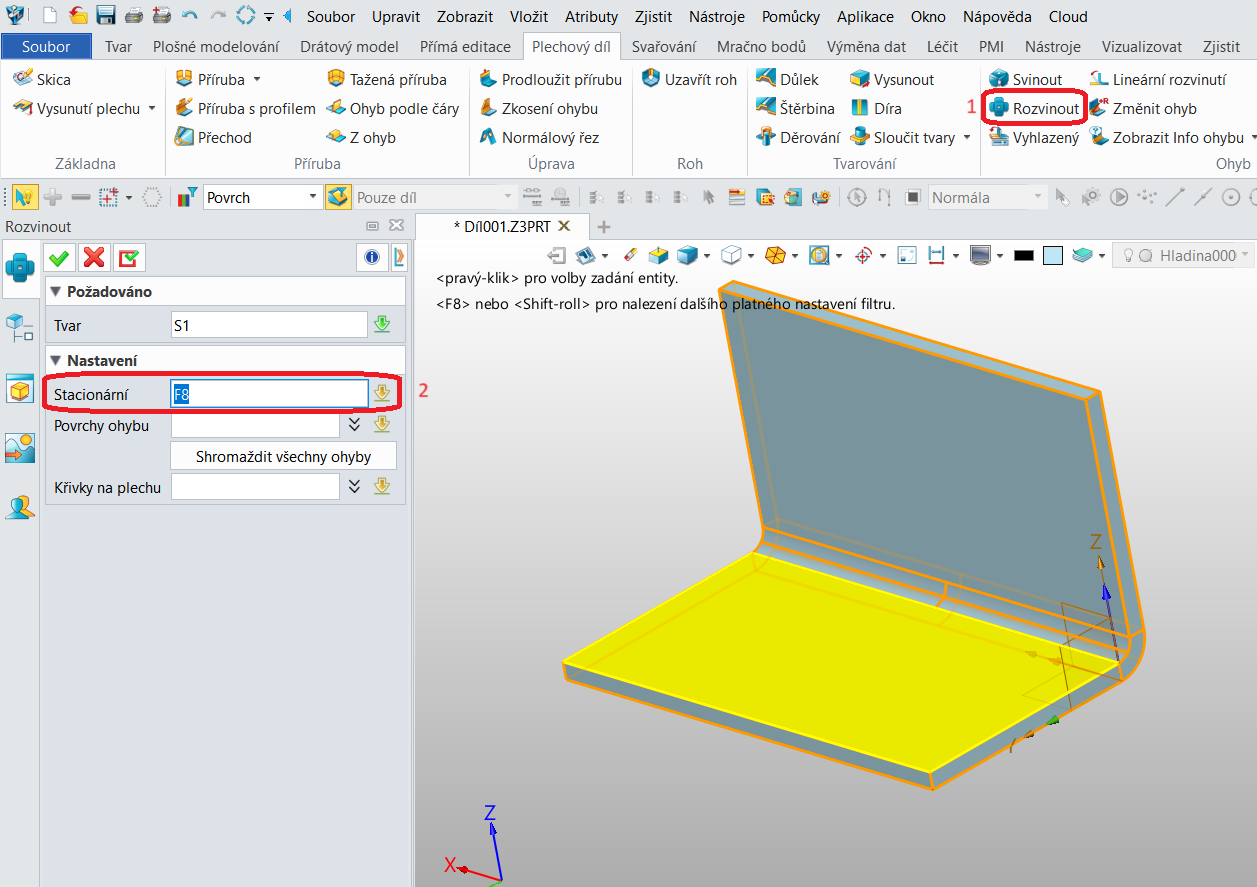The image size is (1257, 887).
Task: Choose the Tažená příruba tool
Action: tap(386, 79)
